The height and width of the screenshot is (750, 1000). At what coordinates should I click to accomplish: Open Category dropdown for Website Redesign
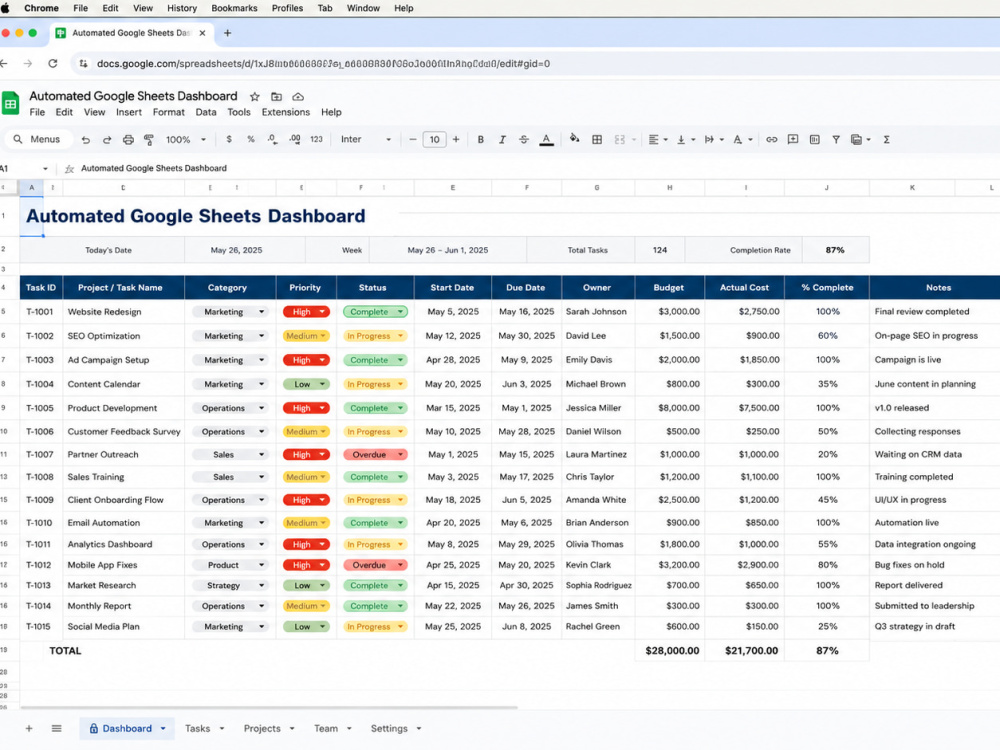click(261, 312)
